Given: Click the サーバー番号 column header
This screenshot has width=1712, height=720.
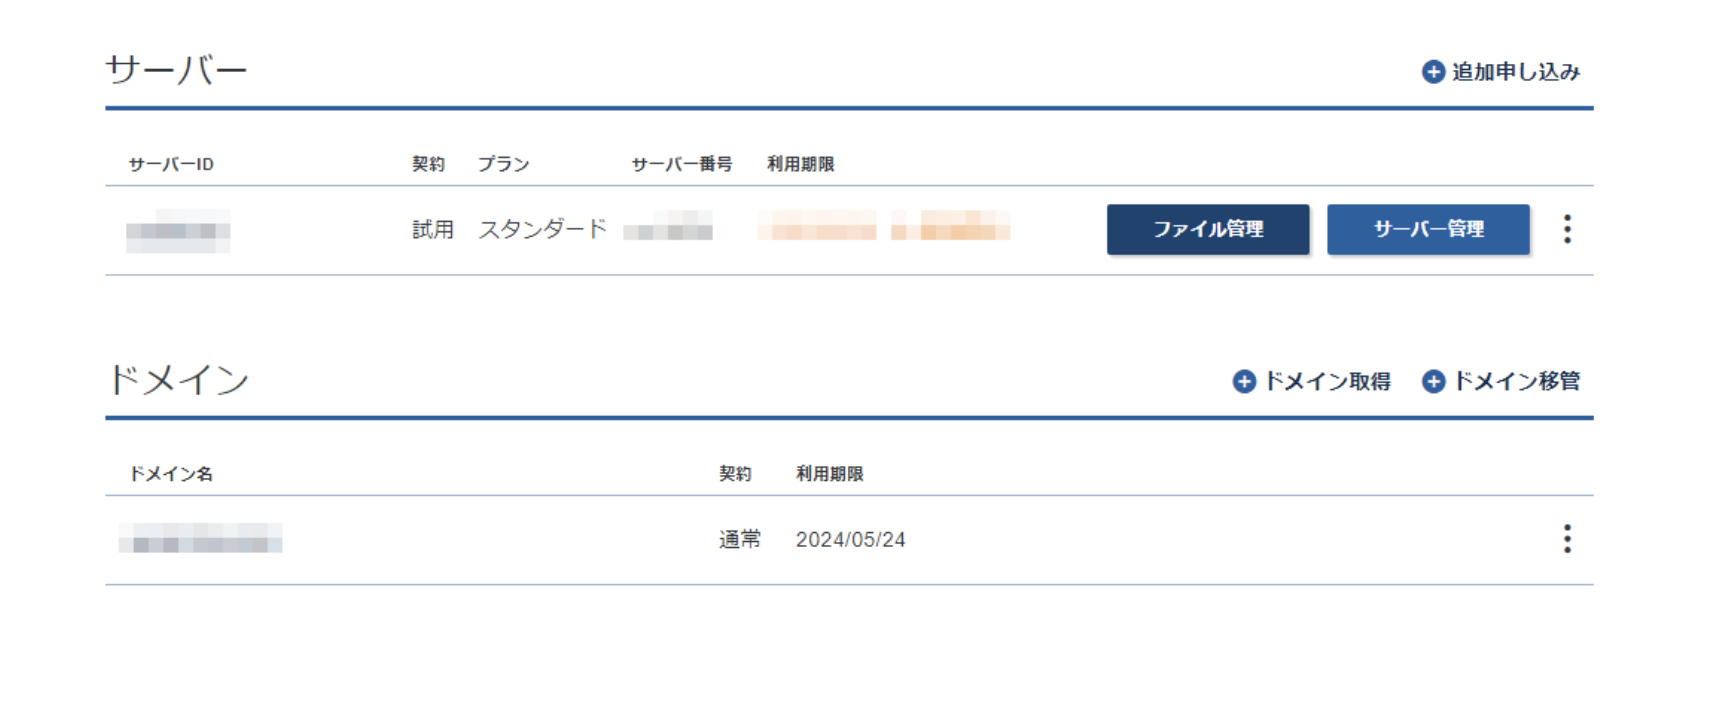Looking at the screenshot, I should (x=681, y=164).
